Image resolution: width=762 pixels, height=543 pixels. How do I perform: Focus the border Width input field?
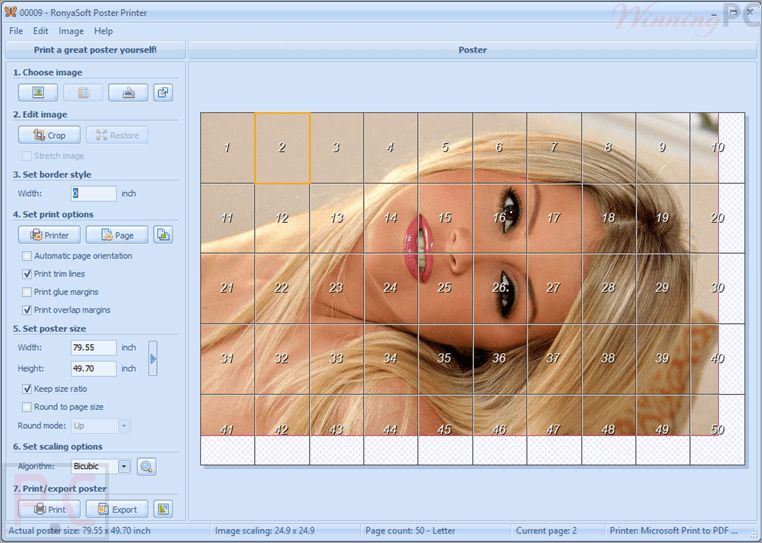[94, 193]
